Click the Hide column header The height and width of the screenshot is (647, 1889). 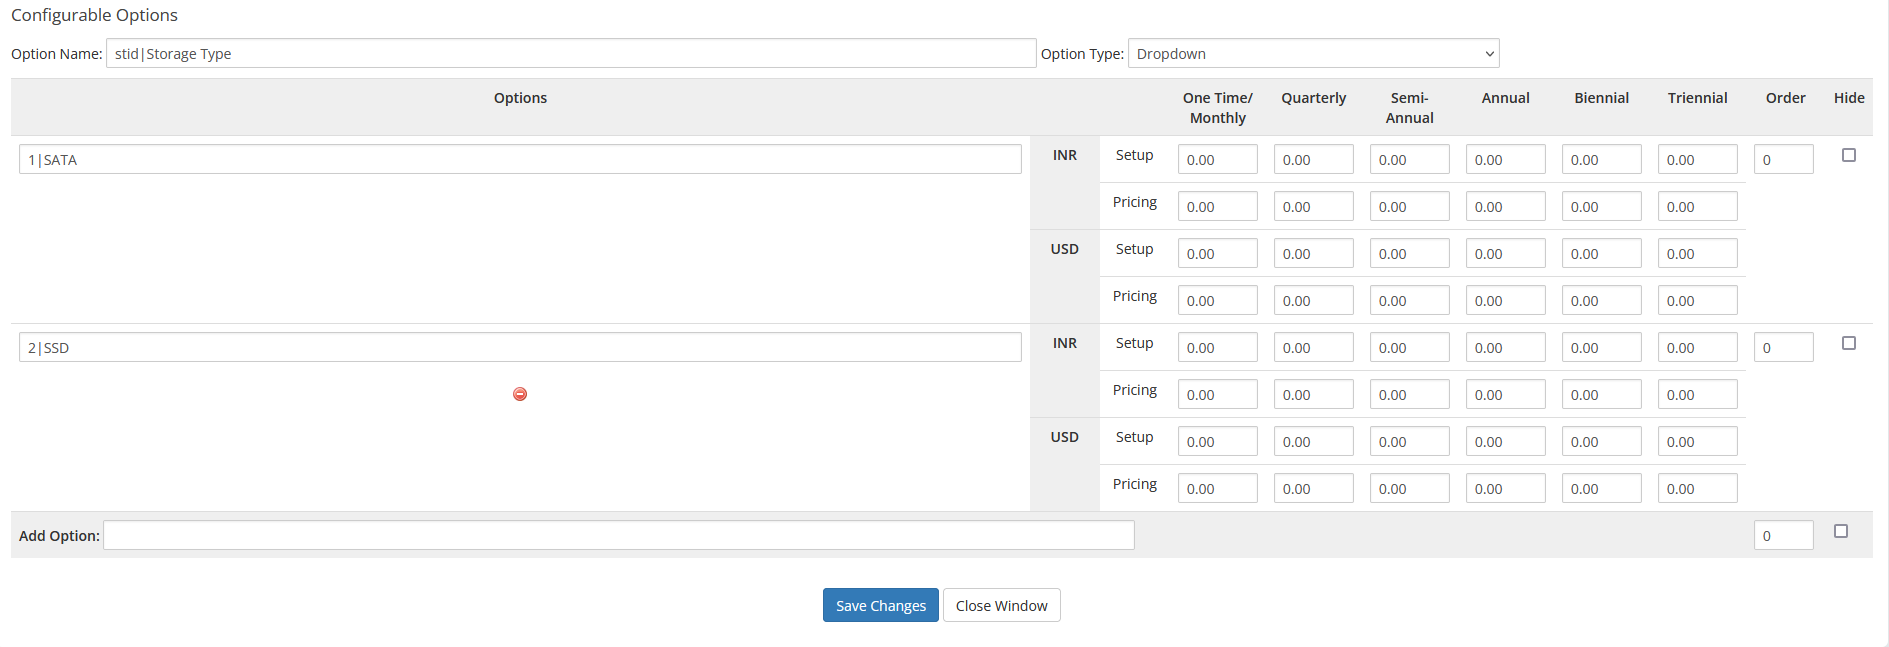[1849, 98]
